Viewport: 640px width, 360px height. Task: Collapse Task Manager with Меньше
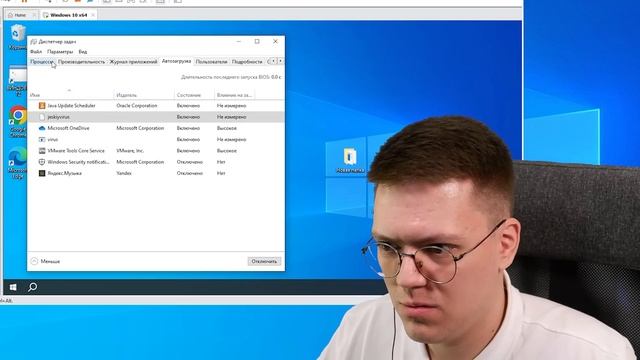tap(45, 261)
